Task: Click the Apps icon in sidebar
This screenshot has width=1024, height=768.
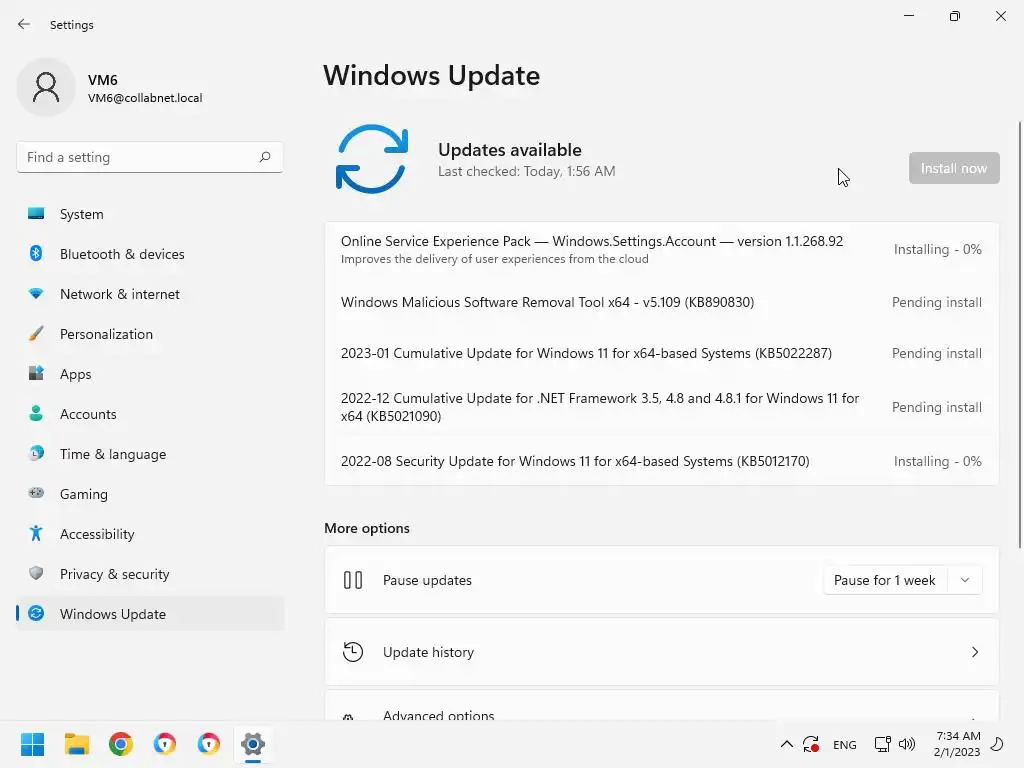Action: tap(36, 374)
